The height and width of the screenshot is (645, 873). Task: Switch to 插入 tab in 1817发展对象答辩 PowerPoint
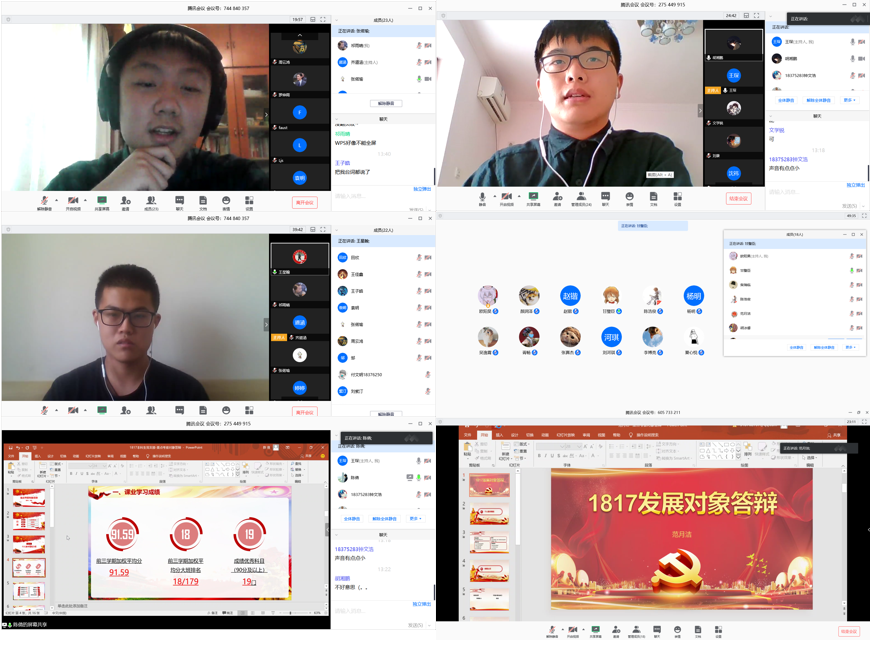click(x=499, y=435)
